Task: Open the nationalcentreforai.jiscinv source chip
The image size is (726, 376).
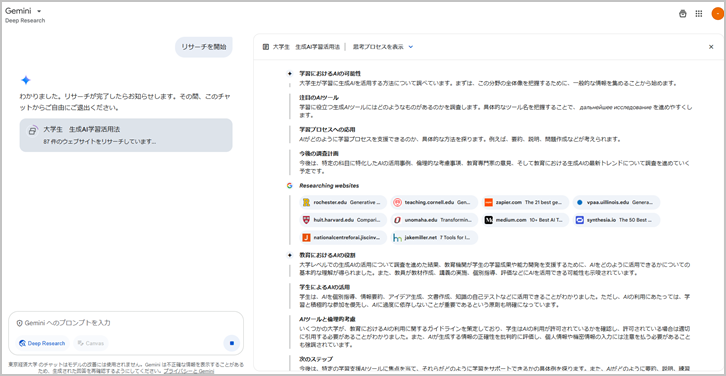Action: click(343, 238)
